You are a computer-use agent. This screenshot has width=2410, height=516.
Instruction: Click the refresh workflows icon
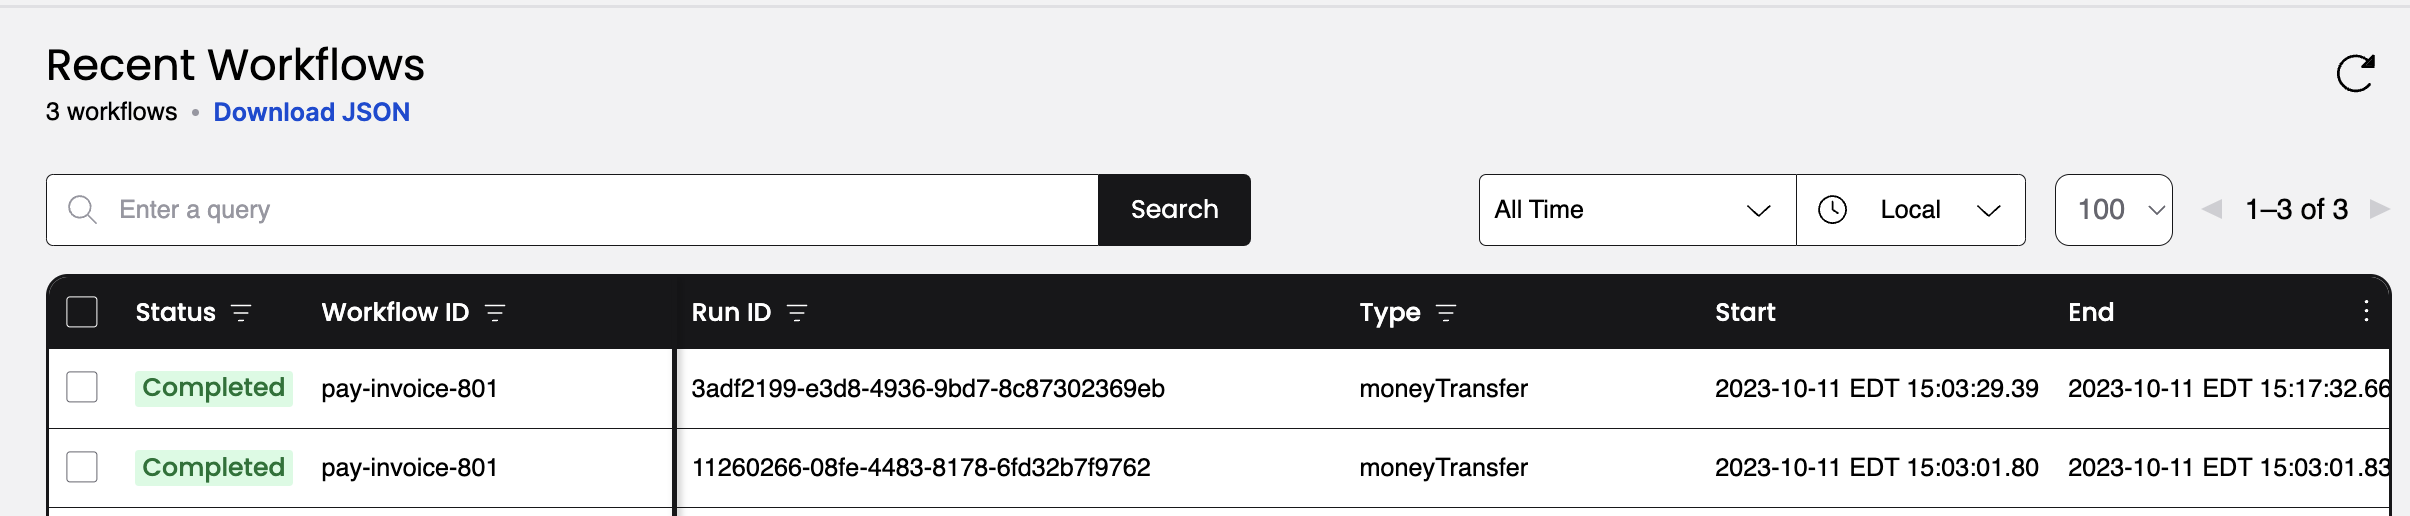(x=2355, y=73)
